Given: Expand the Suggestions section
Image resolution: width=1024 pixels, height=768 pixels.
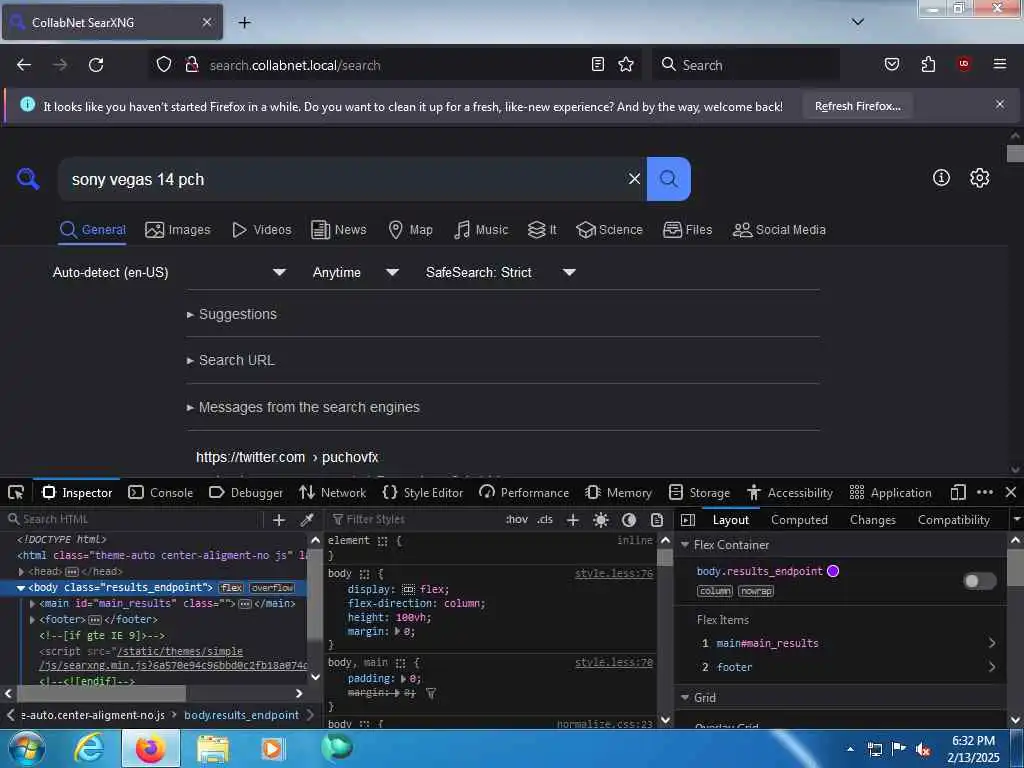Looking at the screenshot, I should pyautogui.click(x=231, y=314).
